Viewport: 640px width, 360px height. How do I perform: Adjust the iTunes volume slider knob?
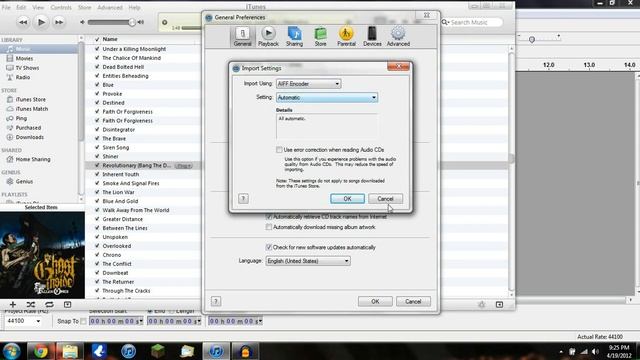tap(132, 22)
